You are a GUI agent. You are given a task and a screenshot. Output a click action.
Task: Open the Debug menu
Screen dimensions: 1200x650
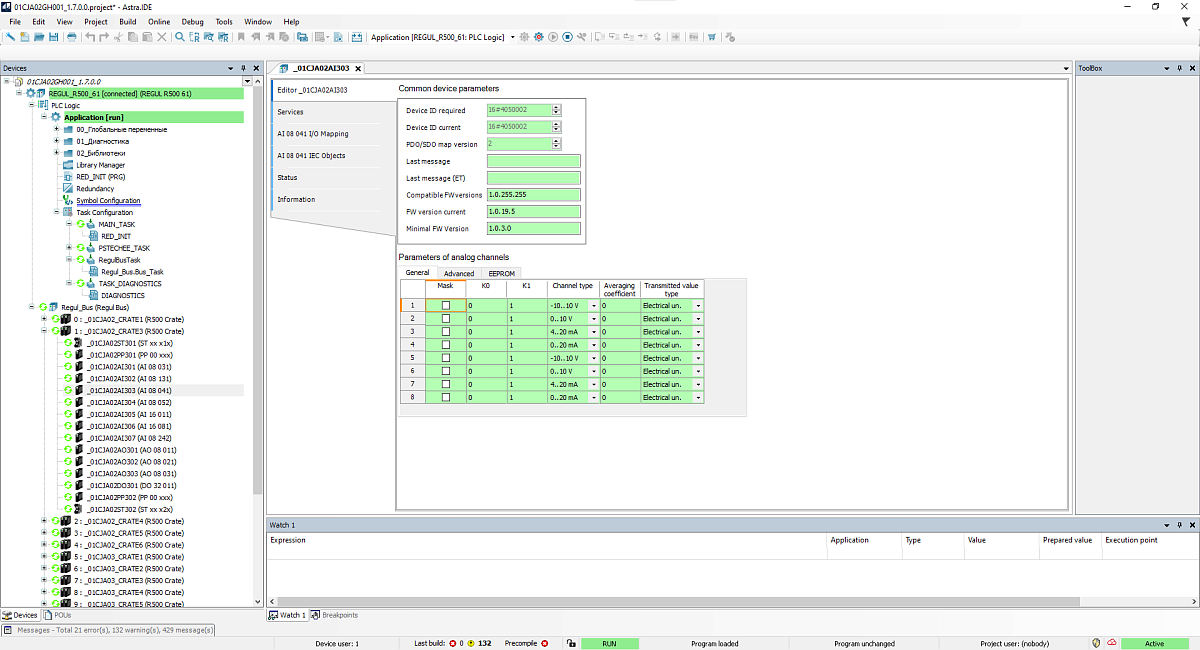click(x=192, y=21)
